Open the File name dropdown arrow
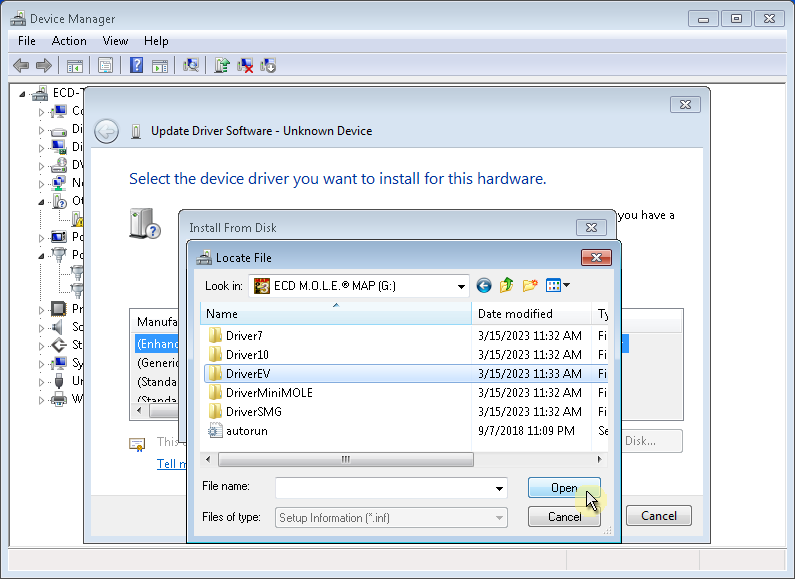The image size is (795, 579). [x=499, y=488]
